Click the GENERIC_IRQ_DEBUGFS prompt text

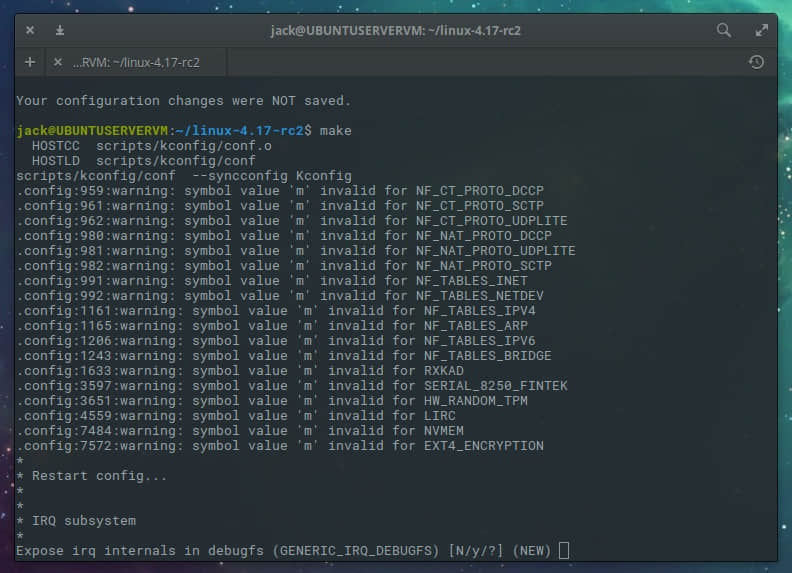(356, 550)
